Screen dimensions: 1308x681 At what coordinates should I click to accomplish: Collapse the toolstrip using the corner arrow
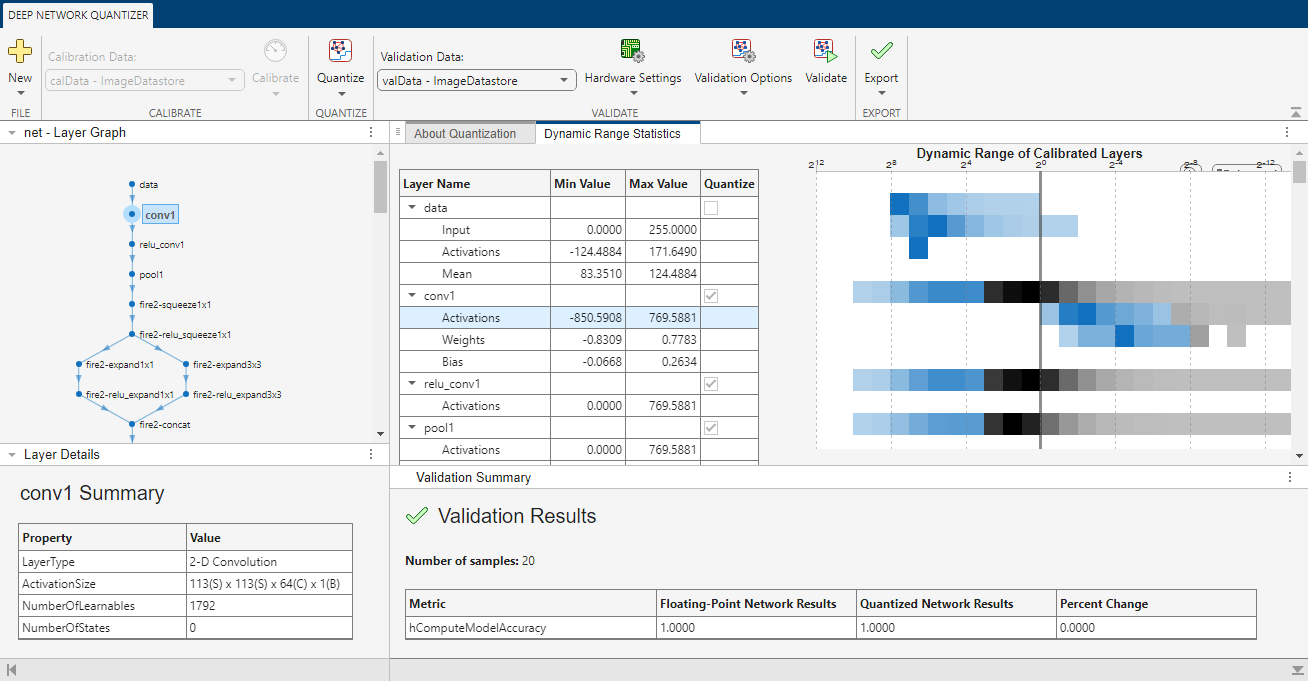pyautogui.click(x=1296, y=113)
